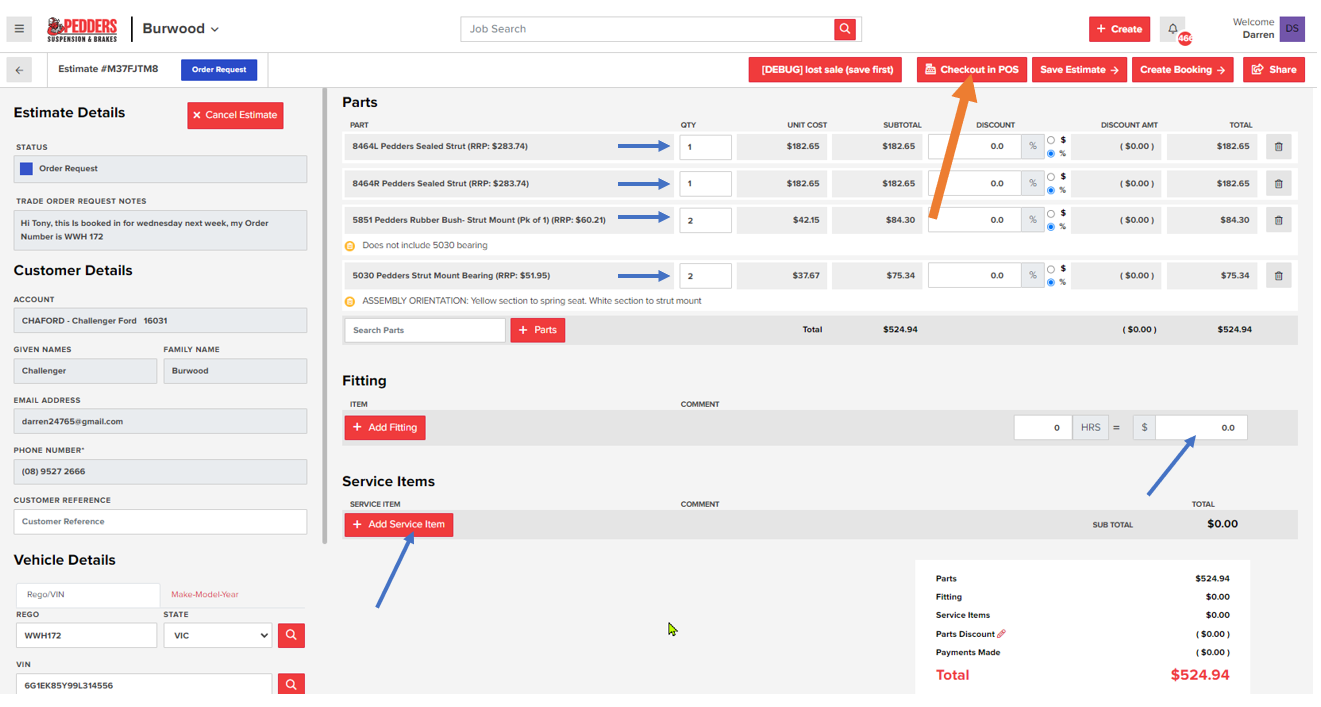The height and width of the screenshot is (707, 1321).
Task: Cancel the estimate
Action: [x=235, y=115]
